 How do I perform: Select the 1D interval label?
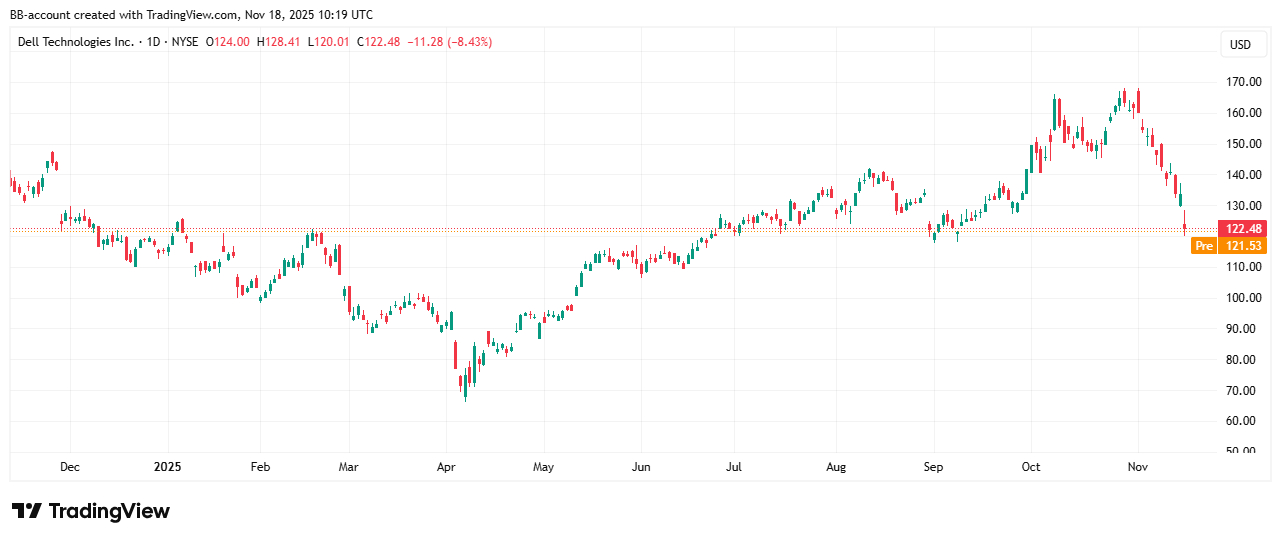[153, 42]
